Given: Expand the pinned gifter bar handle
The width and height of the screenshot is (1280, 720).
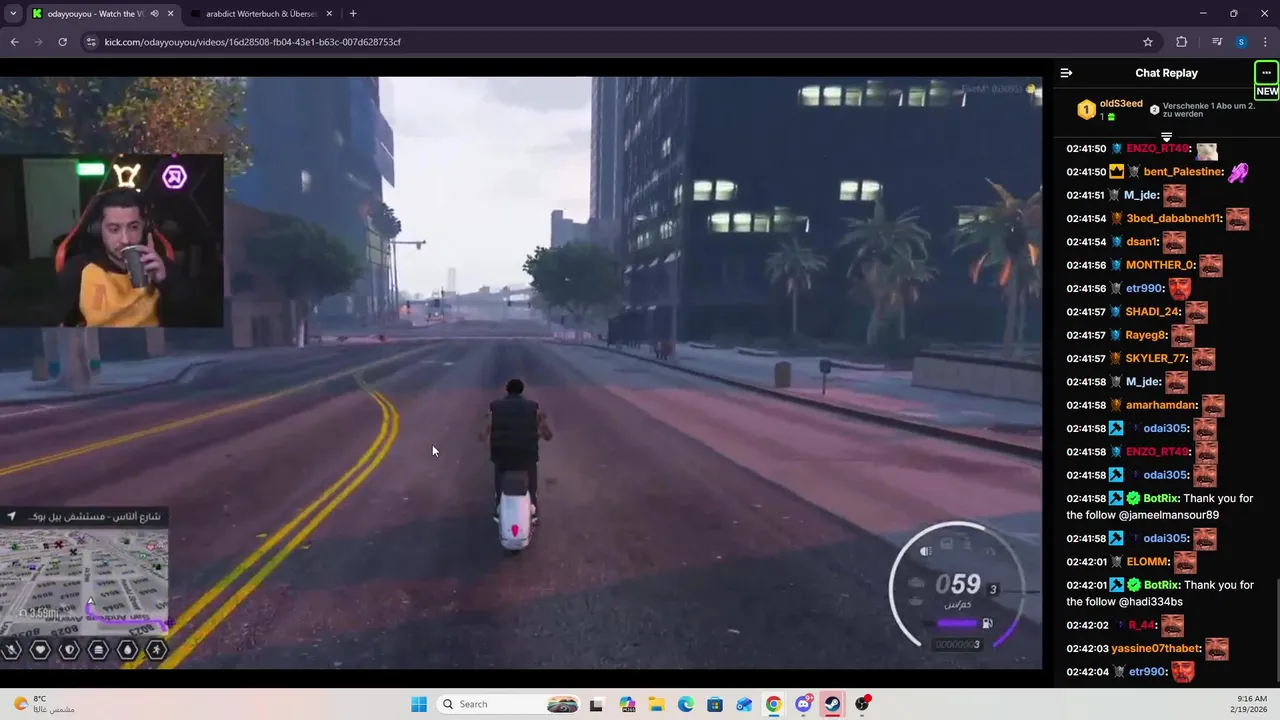Looking at the screenshot, I should tap(1166, 136).
